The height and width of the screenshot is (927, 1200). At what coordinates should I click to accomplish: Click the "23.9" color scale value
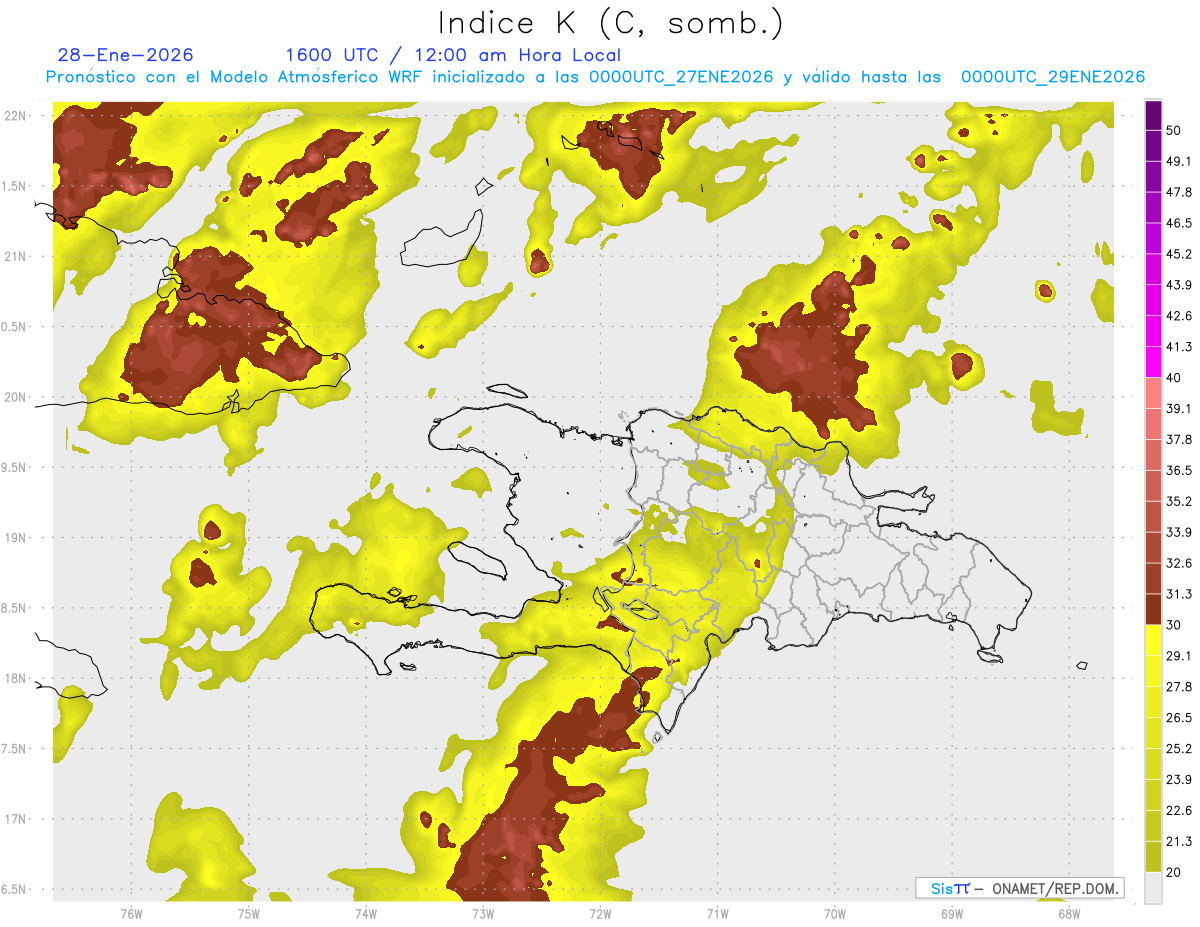(1178, 779)
